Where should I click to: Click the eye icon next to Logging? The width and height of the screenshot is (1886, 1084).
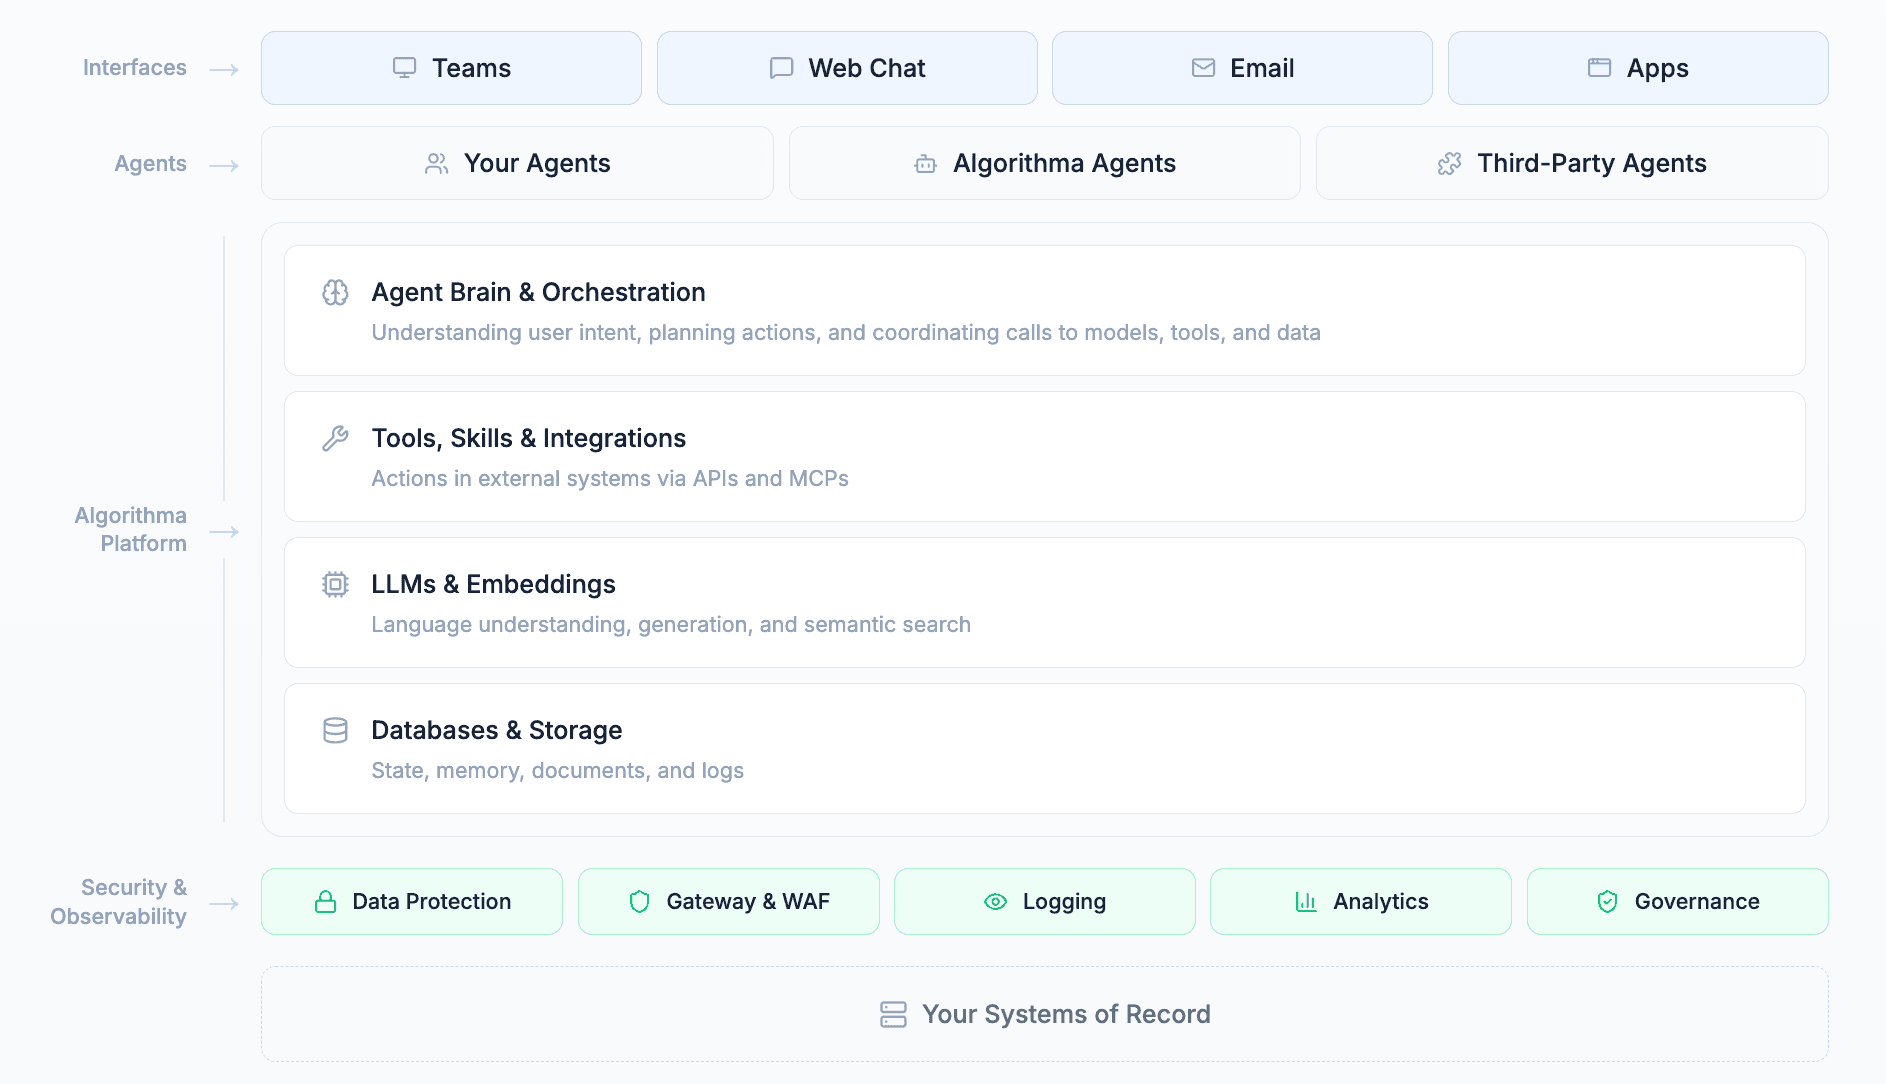tap(995, 902)
